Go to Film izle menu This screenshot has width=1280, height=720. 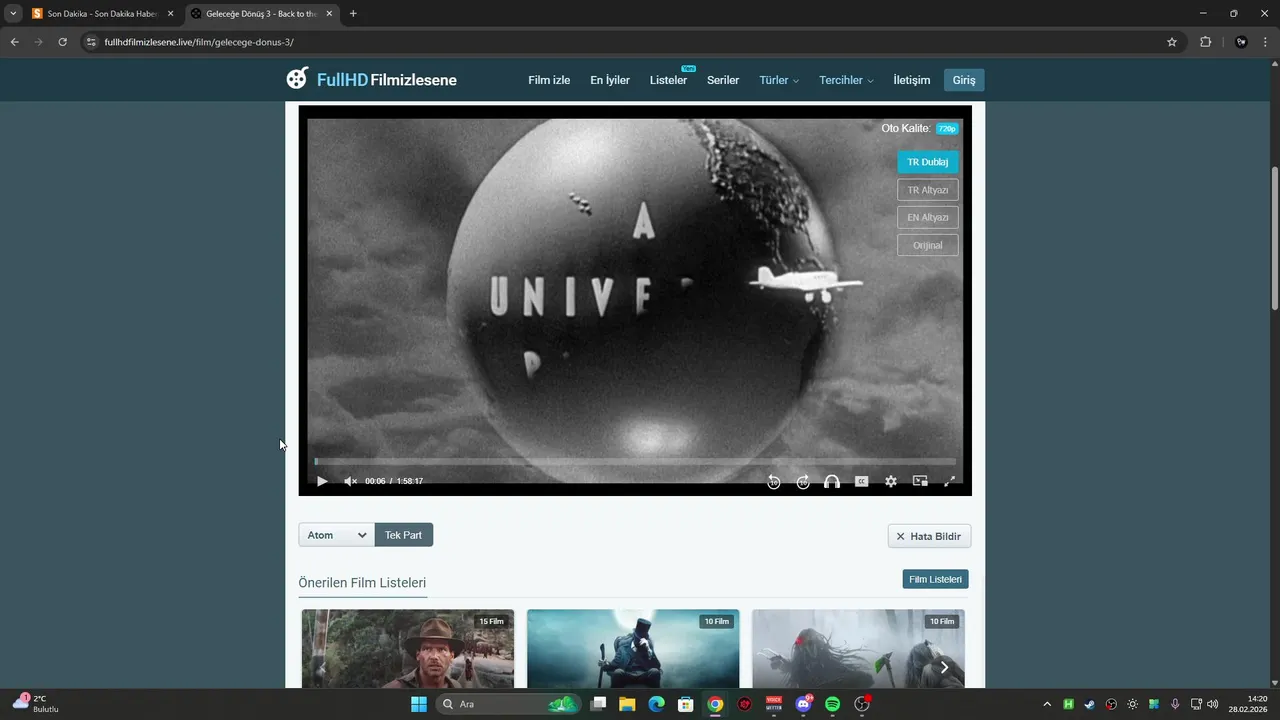point(549,80)
